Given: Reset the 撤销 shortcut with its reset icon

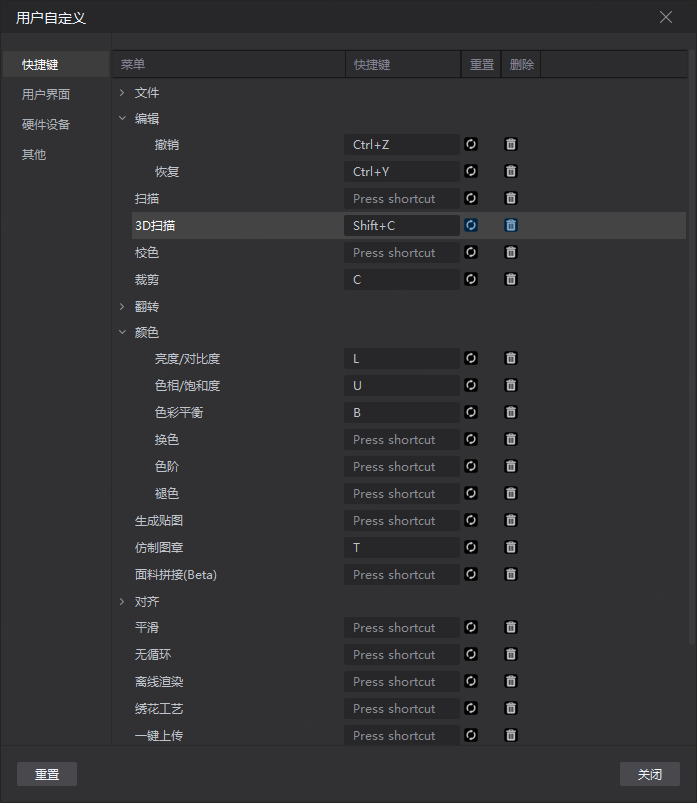Looking at the screenshot, I should click(471, 145).
